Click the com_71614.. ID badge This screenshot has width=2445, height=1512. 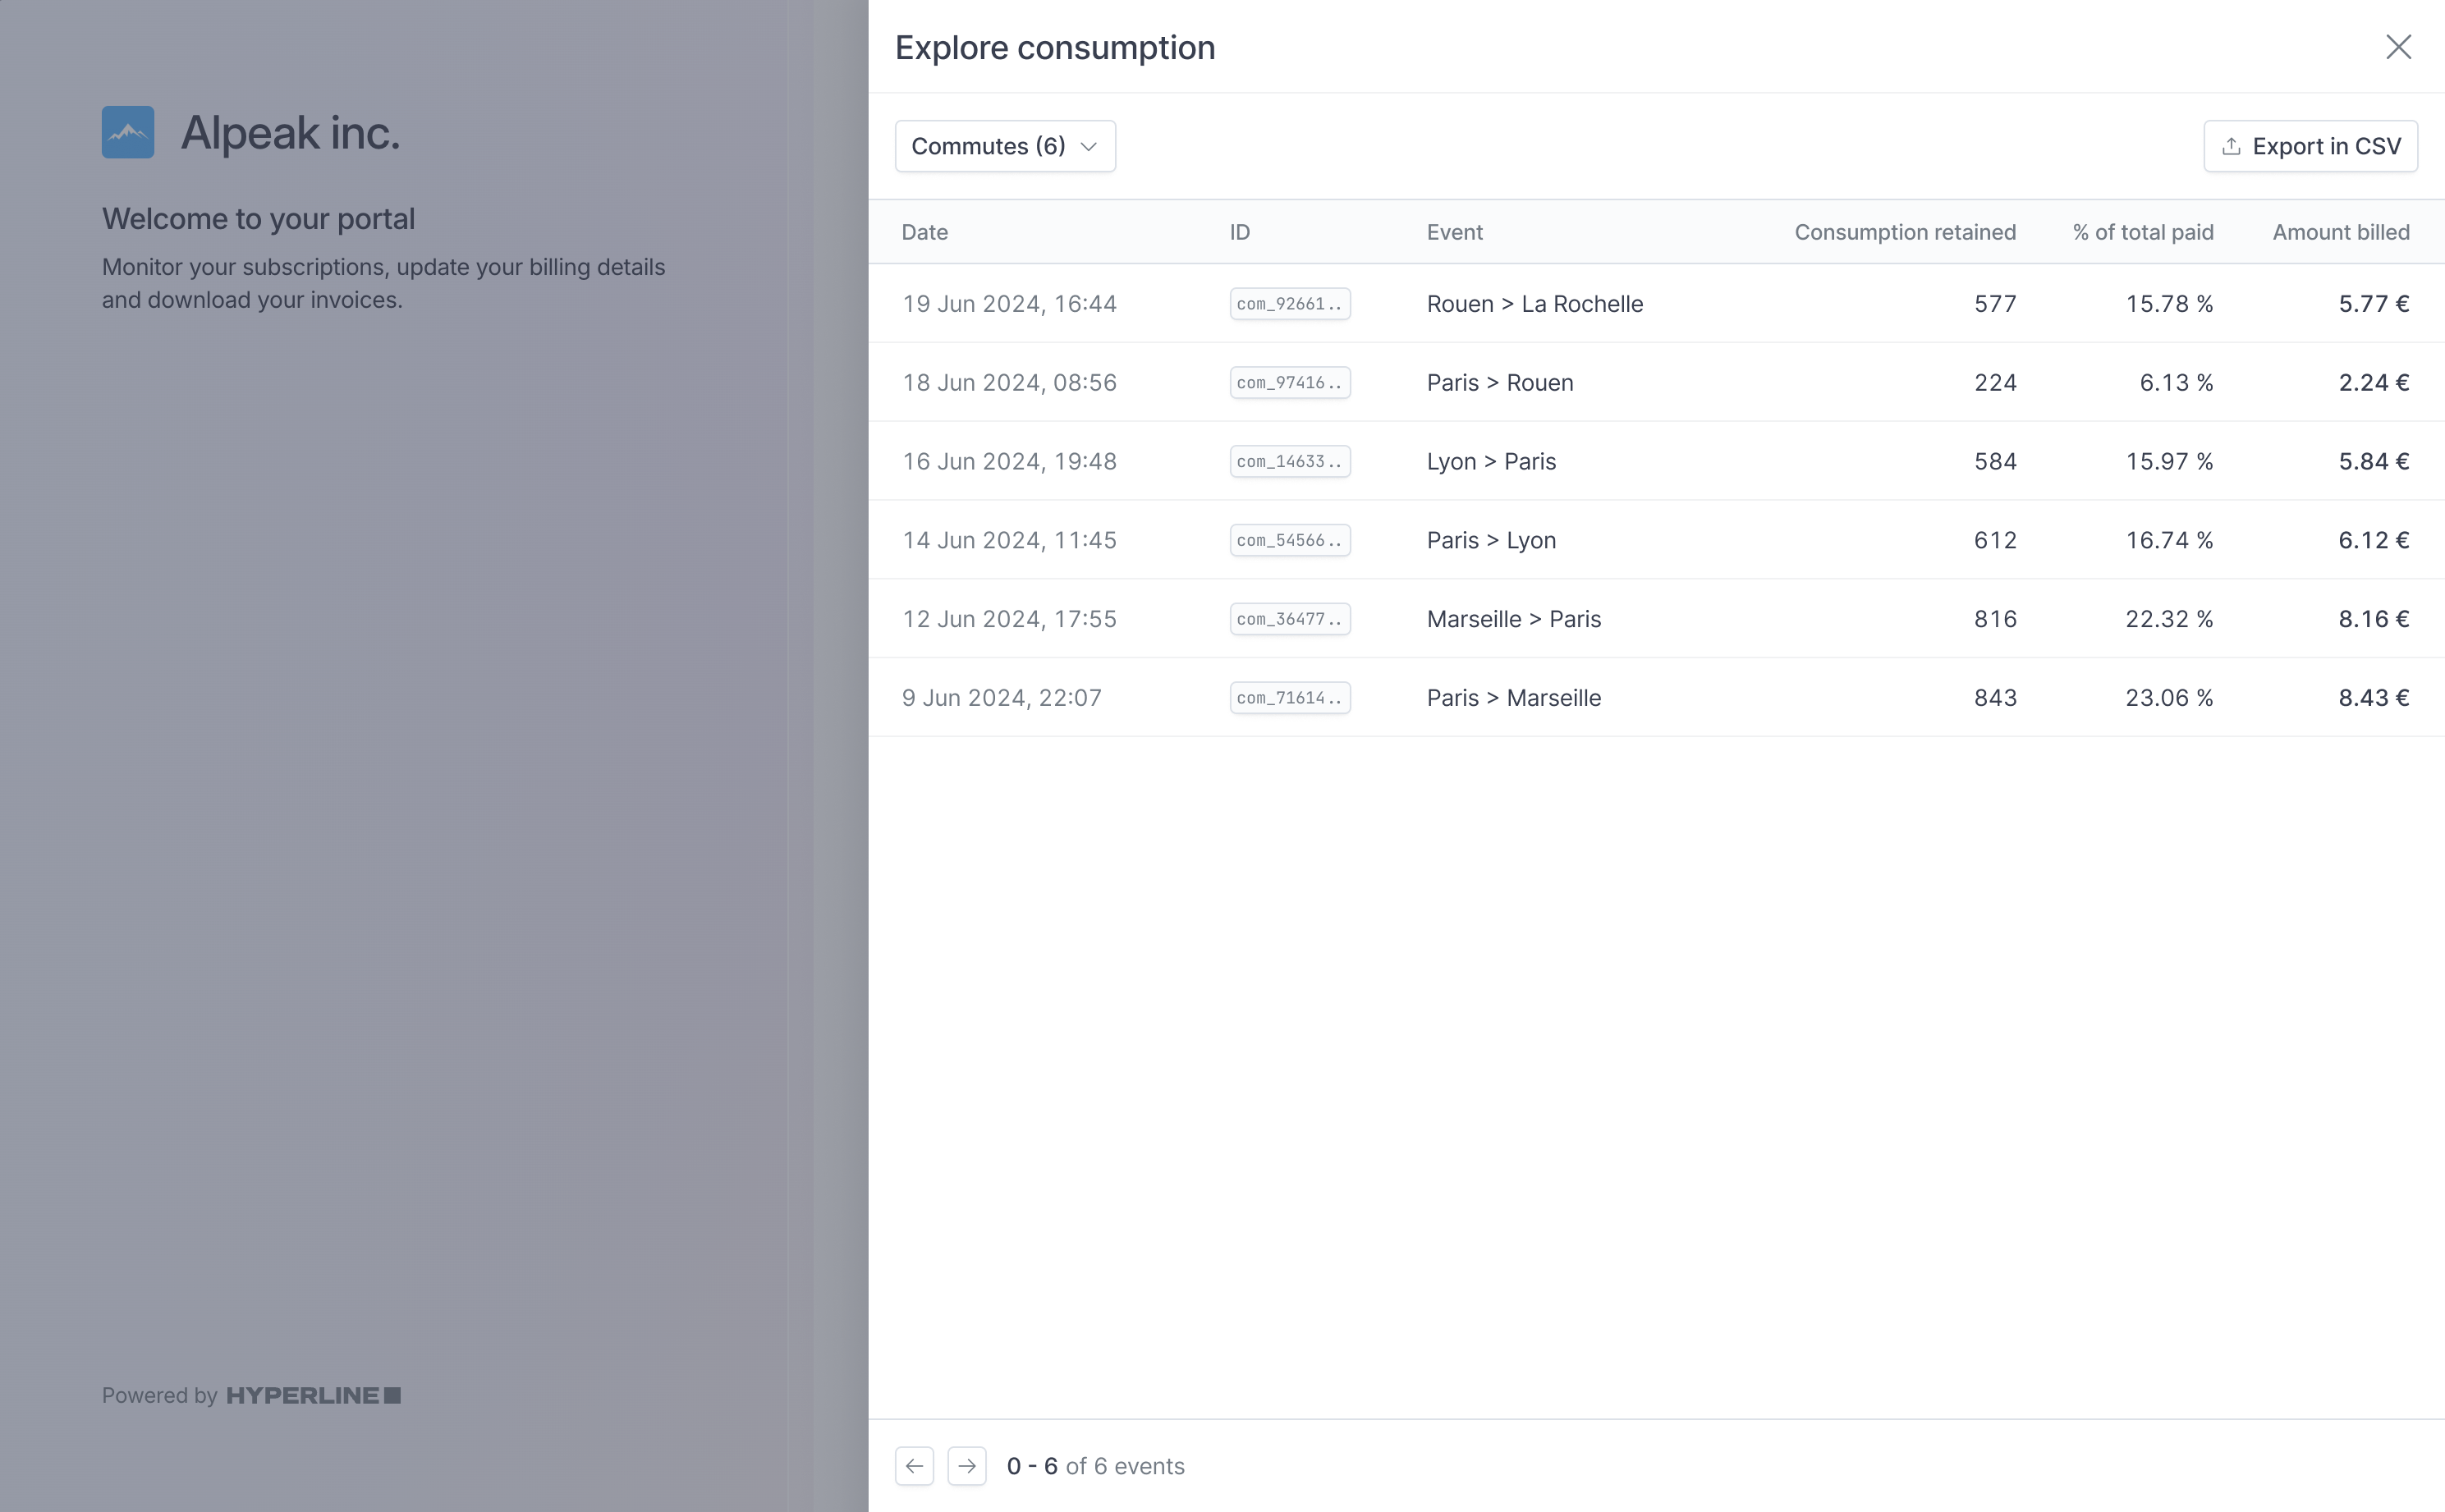pyautogui.click(x=1289, y=698)
